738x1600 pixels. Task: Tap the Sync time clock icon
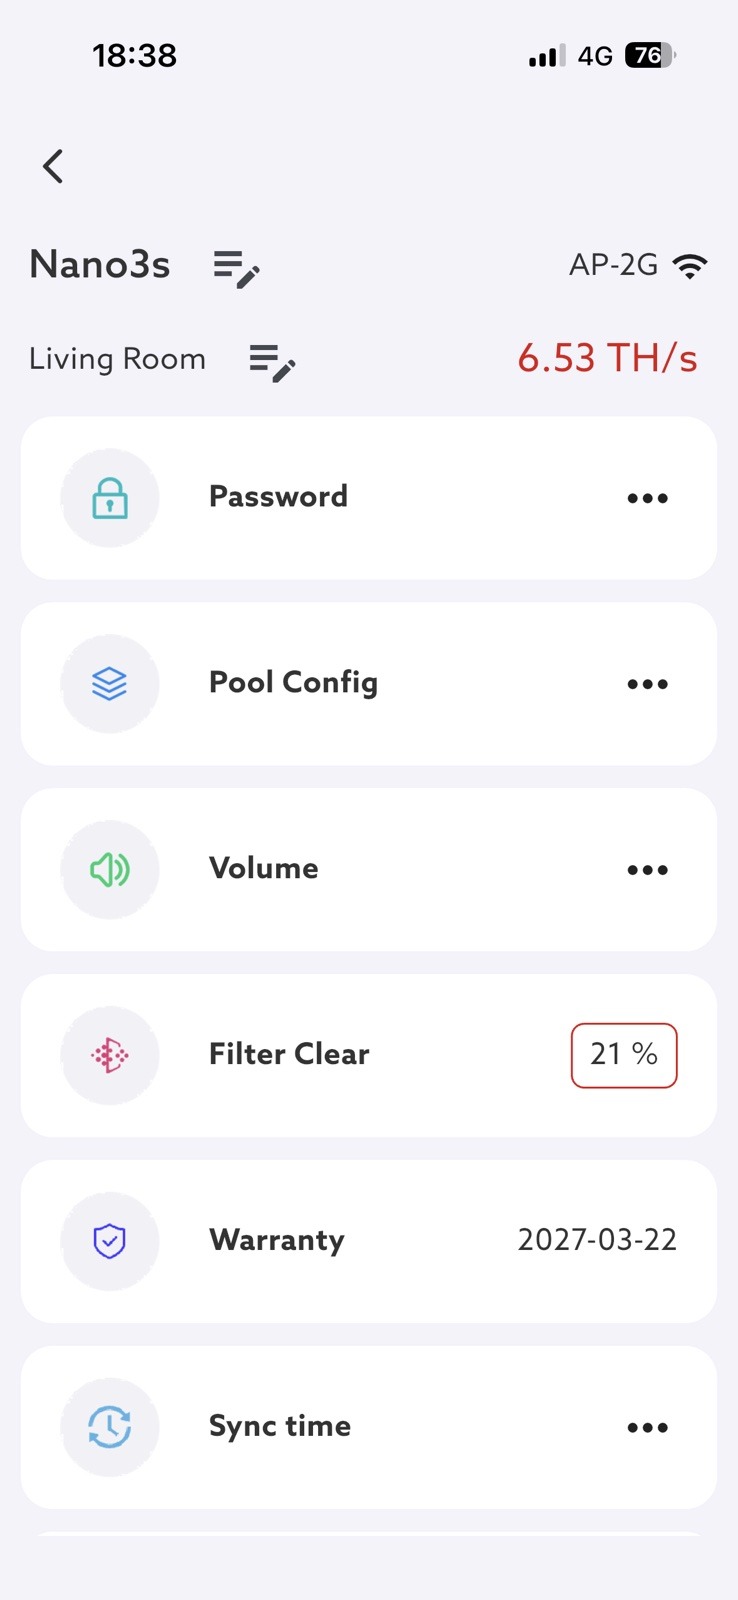[110, 1427]
